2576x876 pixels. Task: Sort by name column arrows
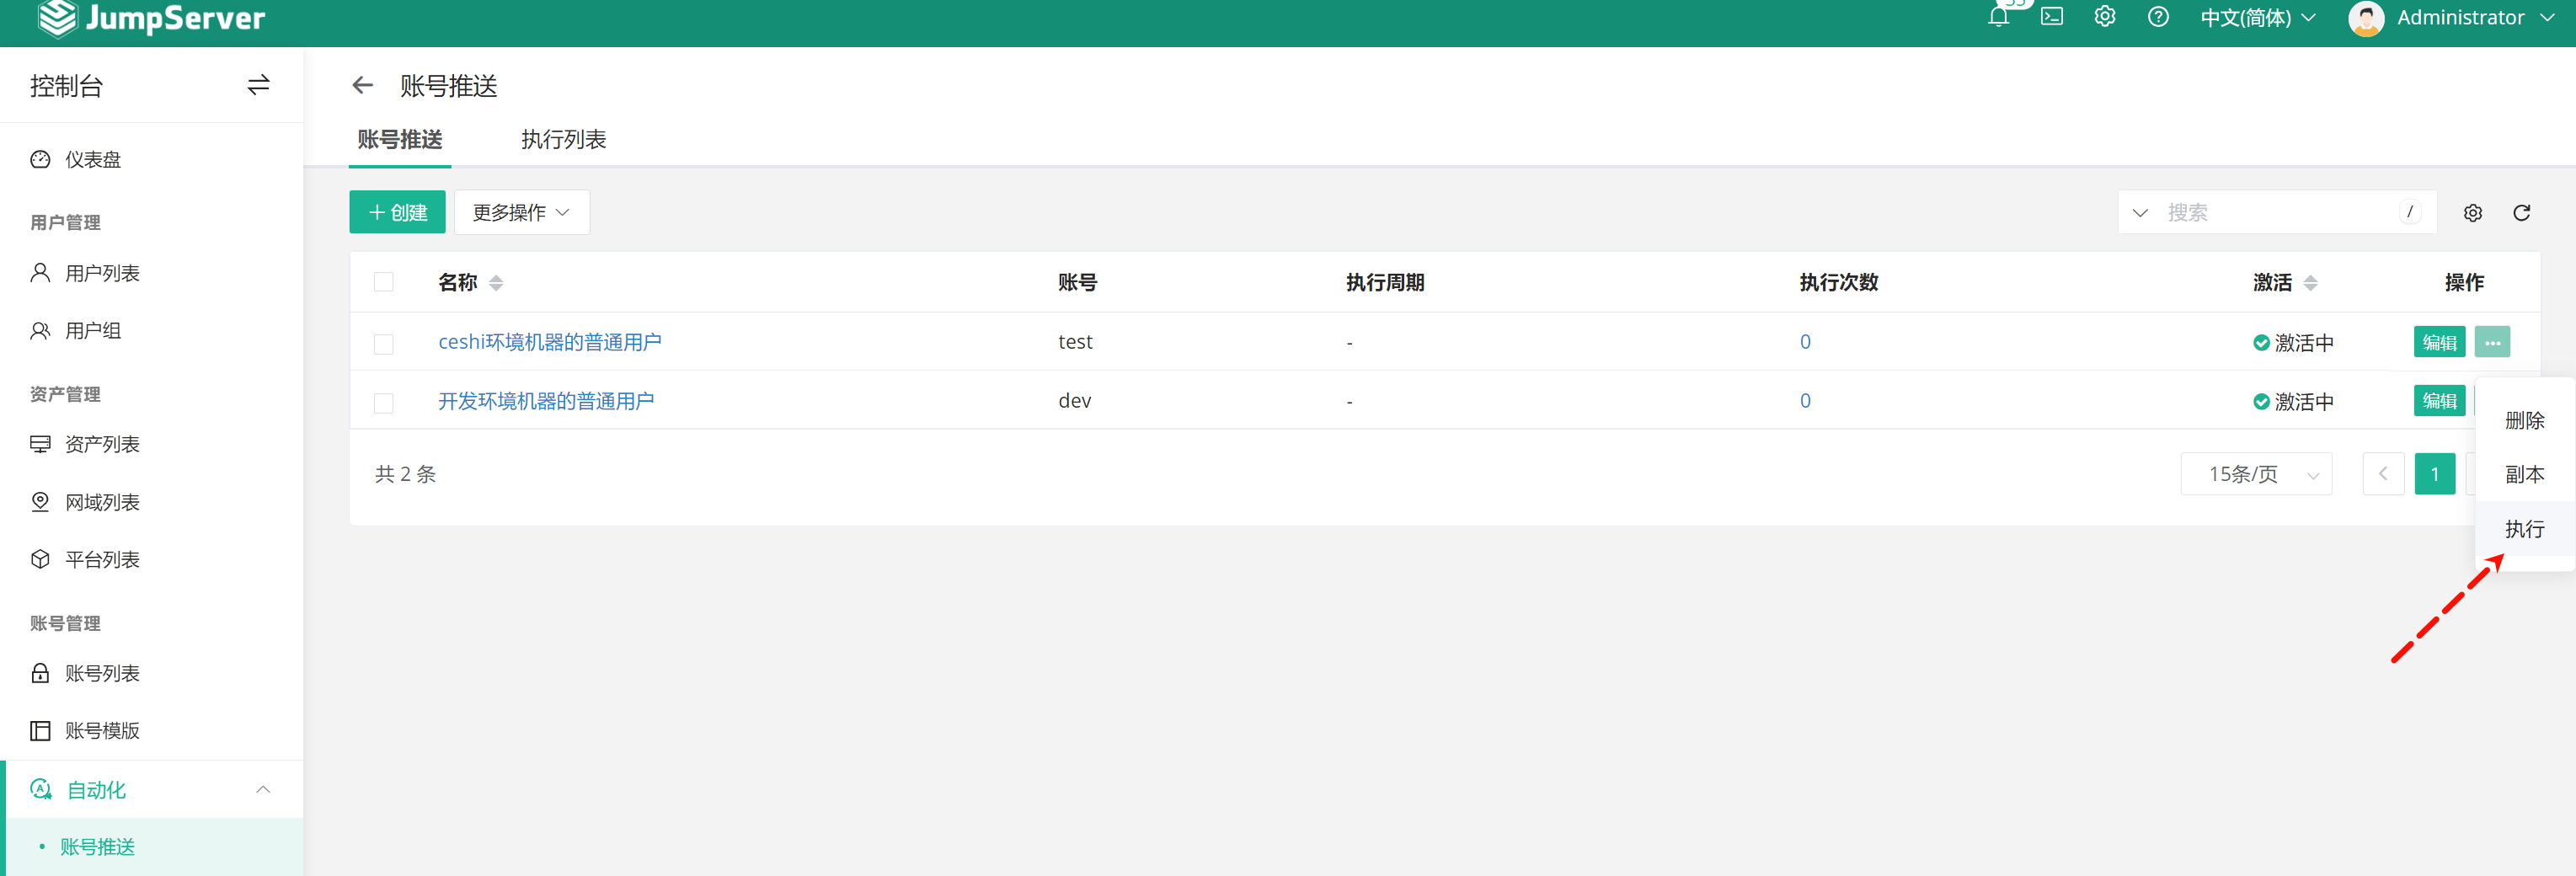[496, 283]
